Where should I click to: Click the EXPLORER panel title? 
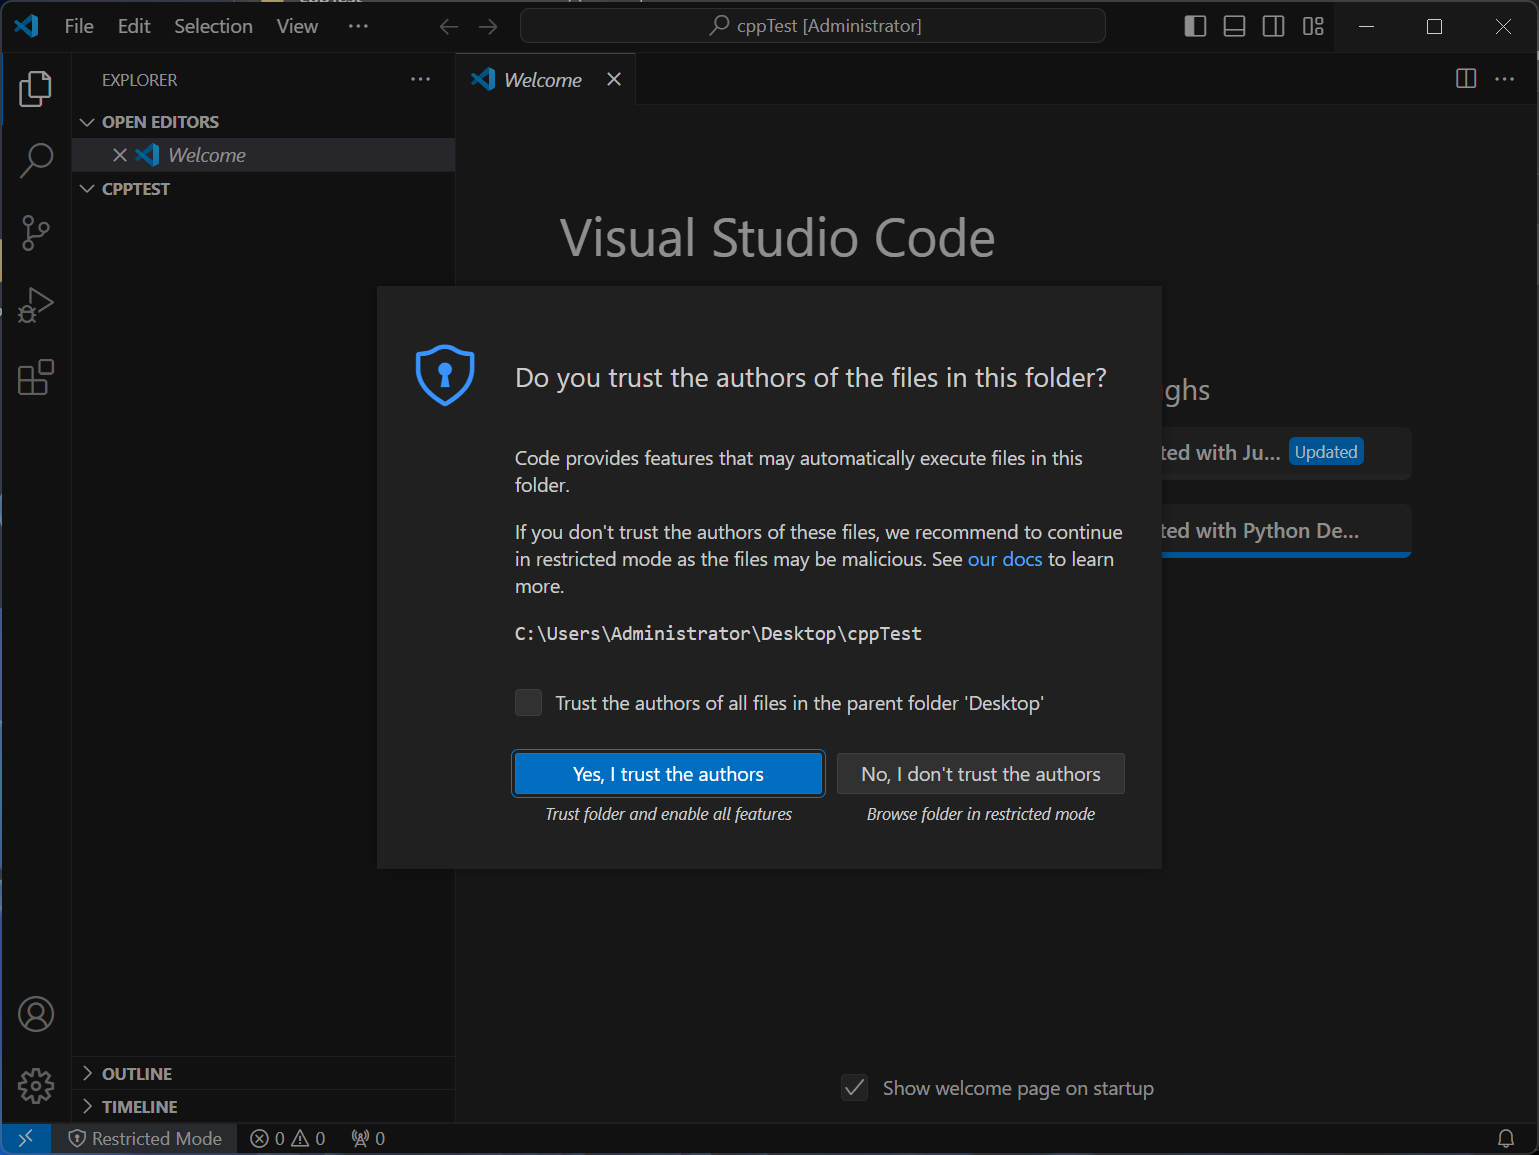[139, 80]
